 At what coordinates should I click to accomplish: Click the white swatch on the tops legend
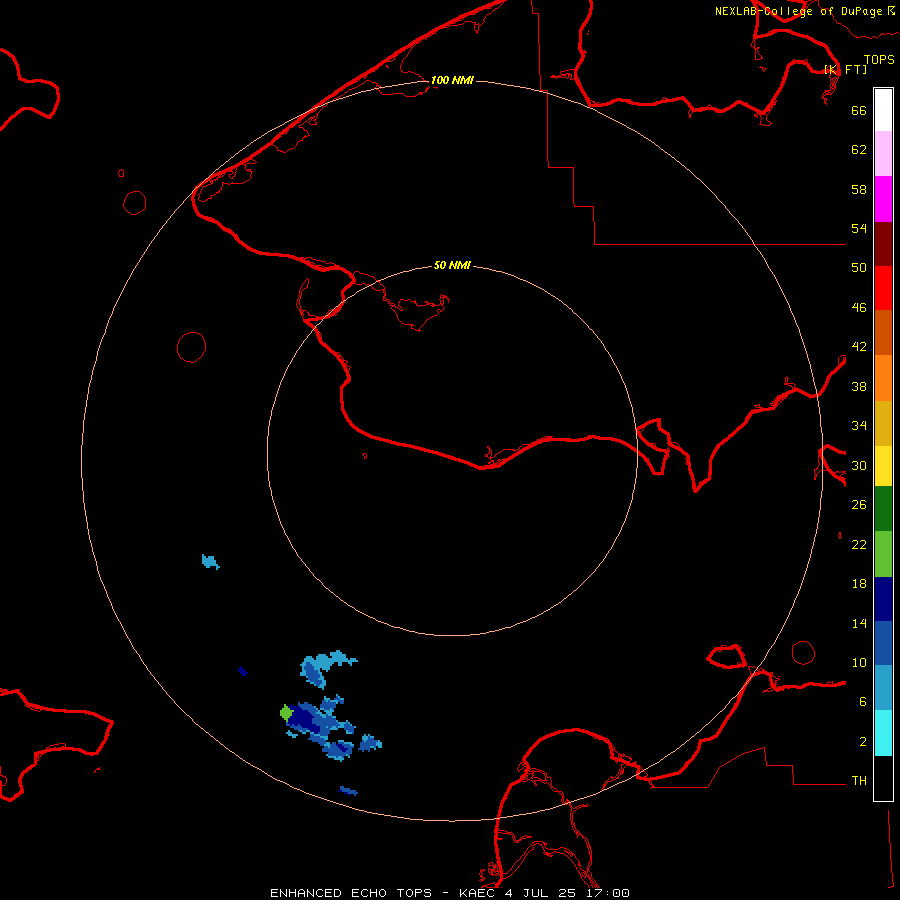coord(883,110)
